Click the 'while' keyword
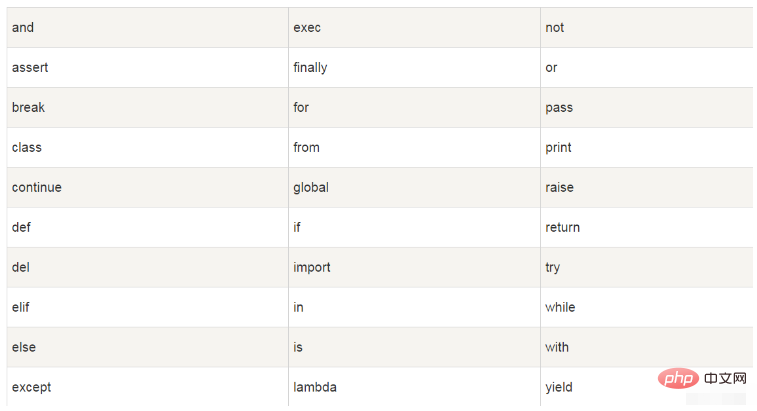 [560, 307]
